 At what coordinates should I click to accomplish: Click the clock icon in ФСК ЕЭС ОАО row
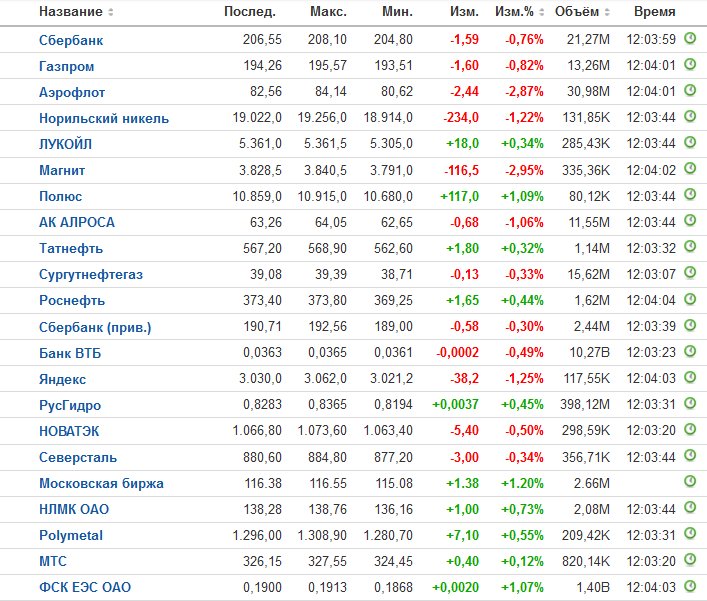tap(690, 586)
